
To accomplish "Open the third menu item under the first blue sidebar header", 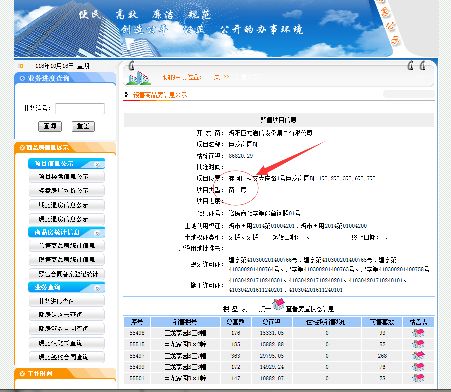I will point(67,205).
